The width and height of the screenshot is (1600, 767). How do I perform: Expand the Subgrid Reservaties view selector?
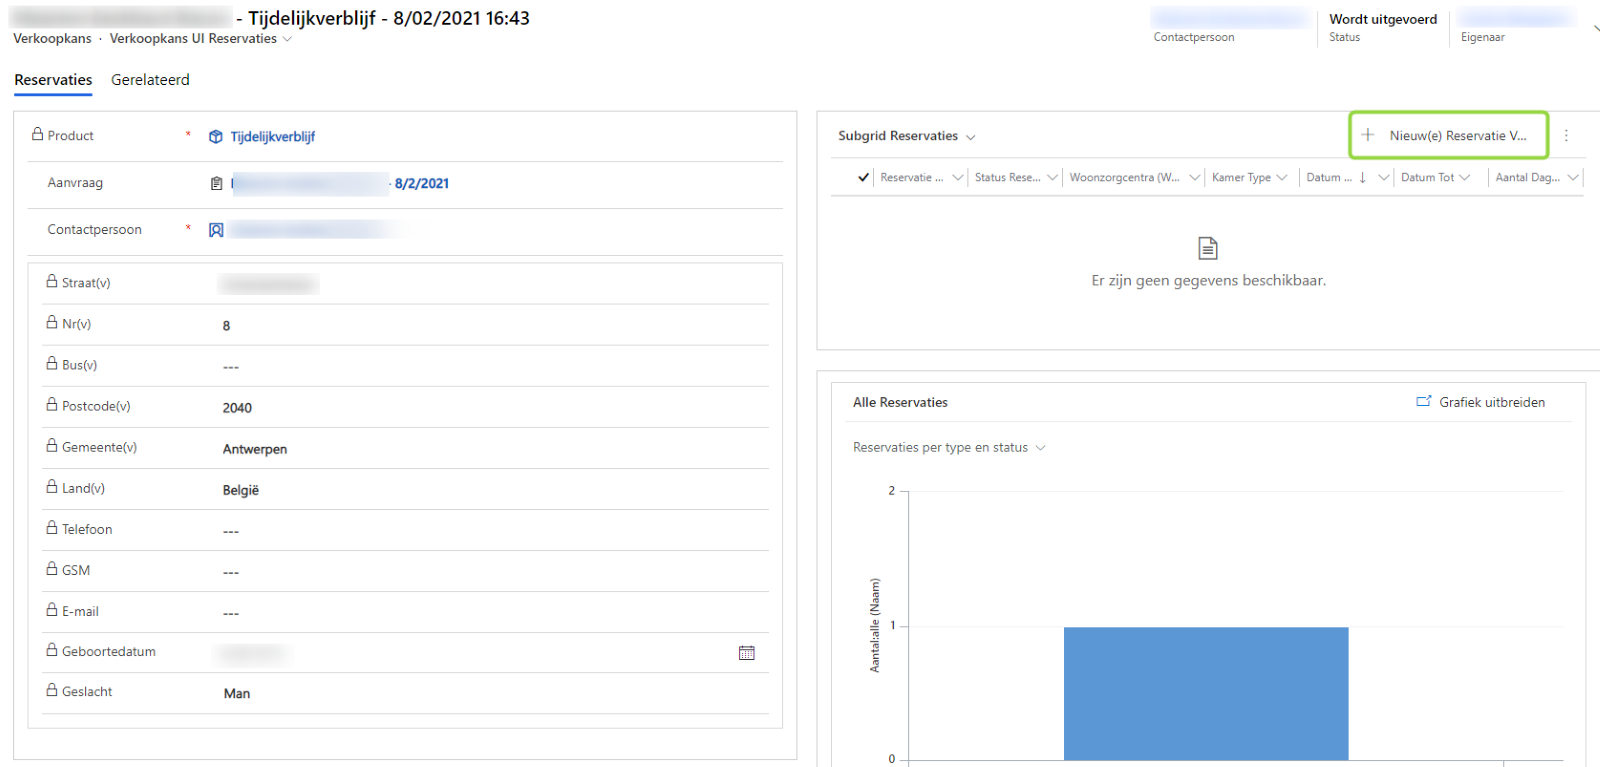[x=970, y=137]
